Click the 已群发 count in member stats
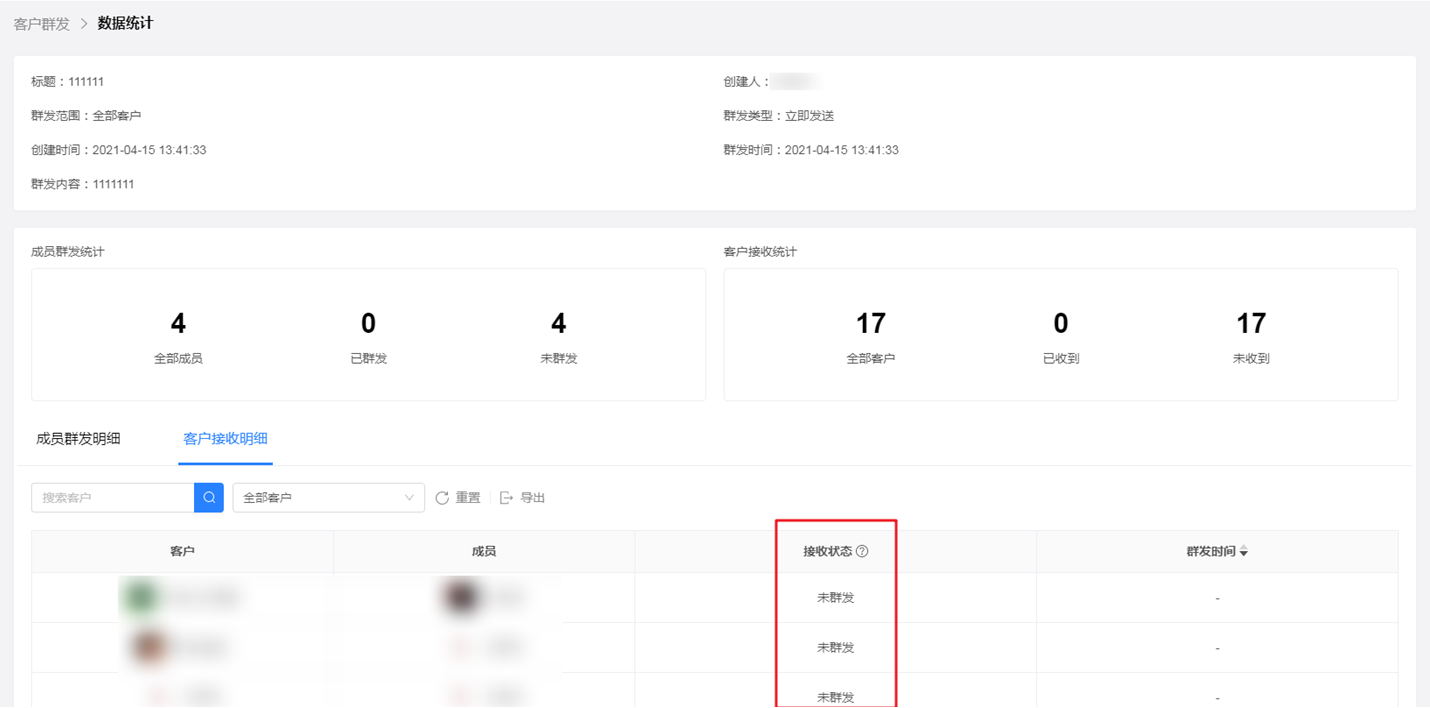The height and width of the screenshot is (708, 1430). [368, 323]
